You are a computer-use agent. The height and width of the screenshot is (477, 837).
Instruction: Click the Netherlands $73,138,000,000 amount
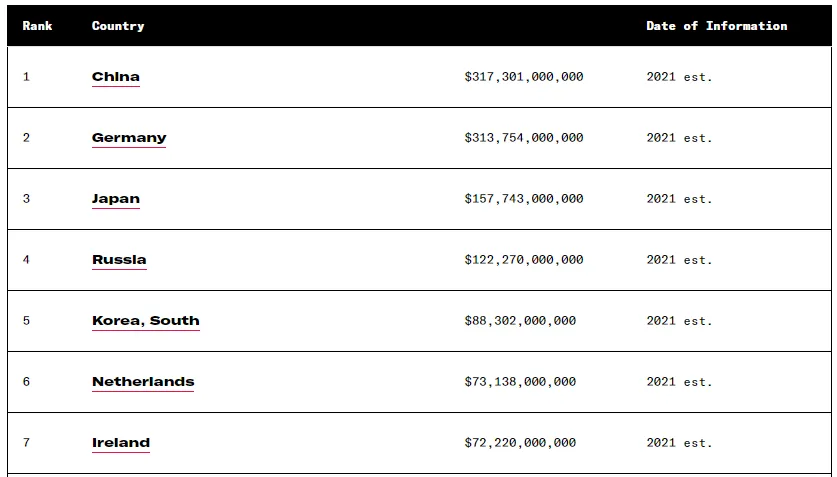point(520,382)
